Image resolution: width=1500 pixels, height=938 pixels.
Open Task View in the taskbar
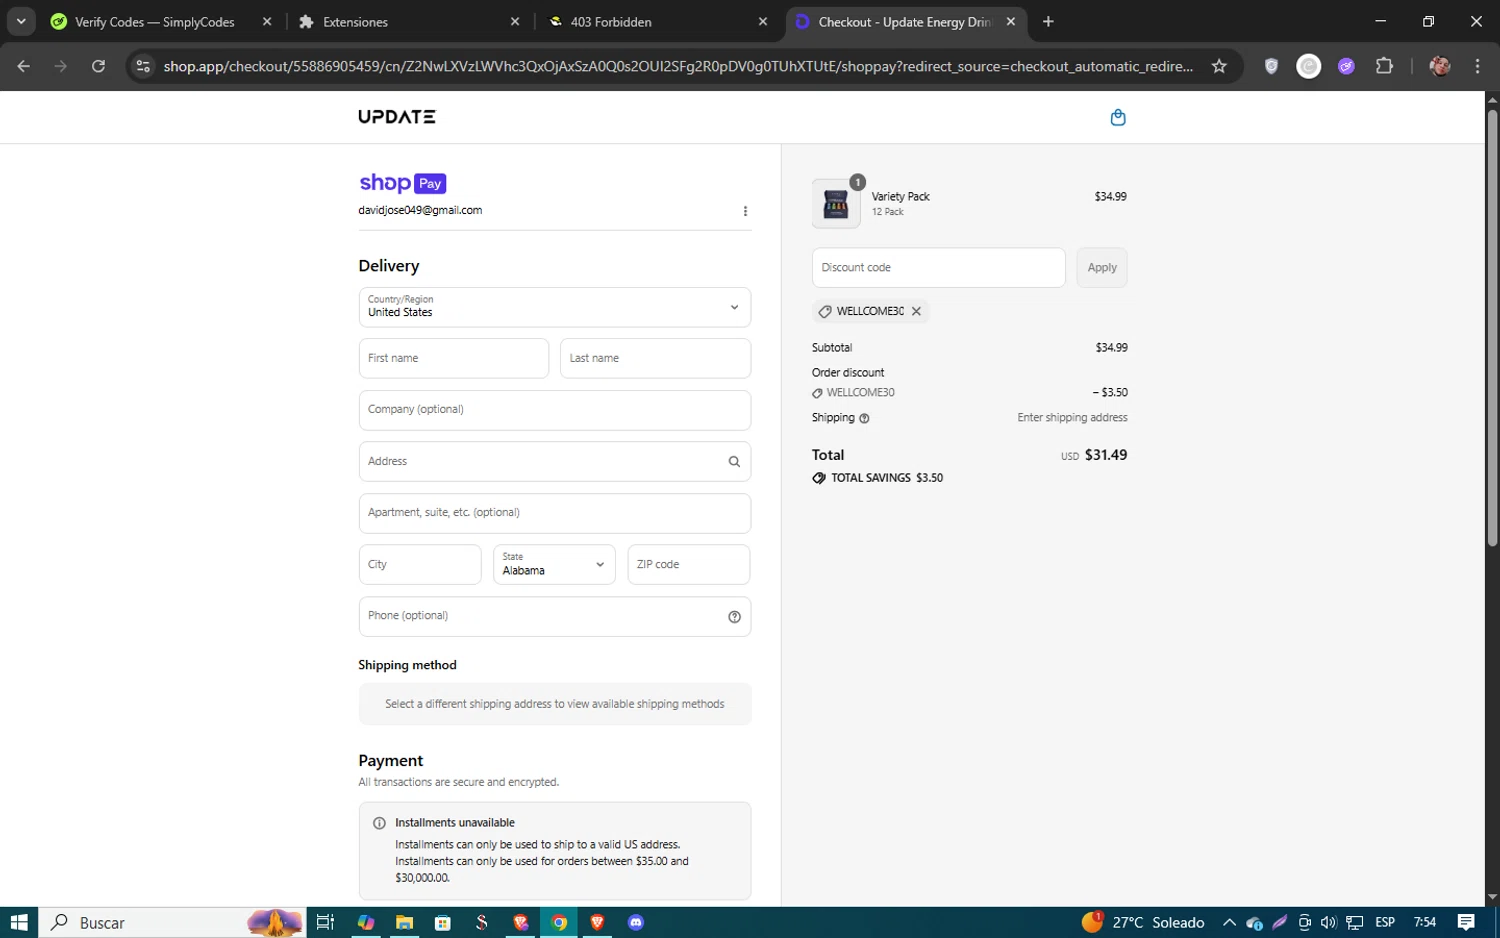pos(325,922)
